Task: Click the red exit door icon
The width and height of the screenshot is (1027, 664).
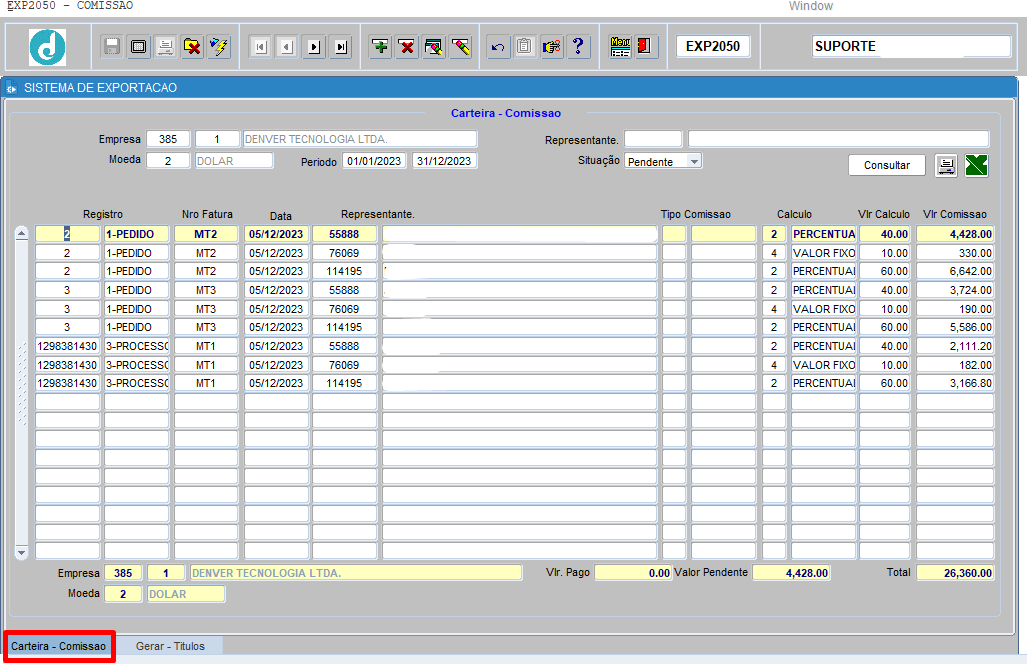Action: point(646,47)
